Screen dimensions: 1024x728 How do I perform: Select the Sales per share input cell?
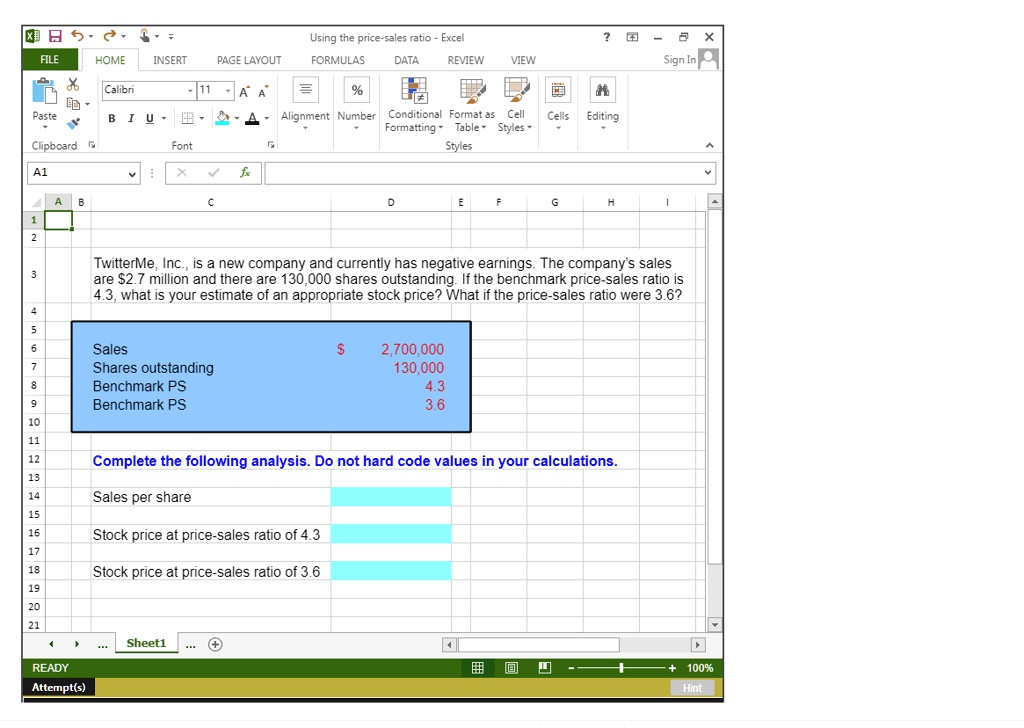(x=391, y=496)
